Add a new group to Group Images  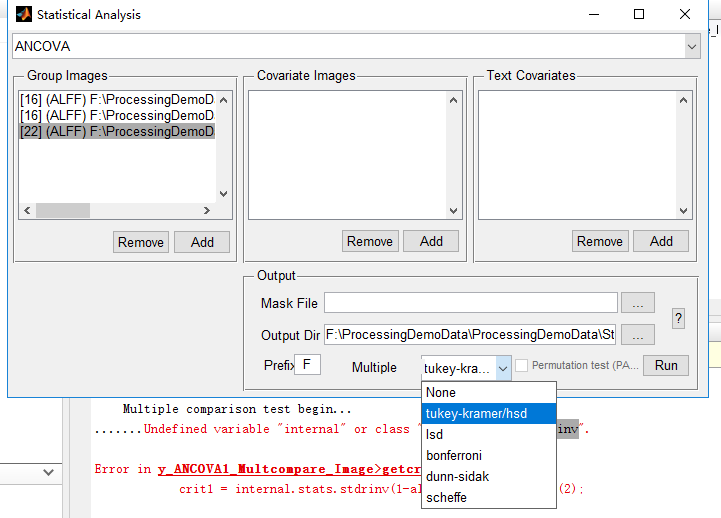[202, 242]
